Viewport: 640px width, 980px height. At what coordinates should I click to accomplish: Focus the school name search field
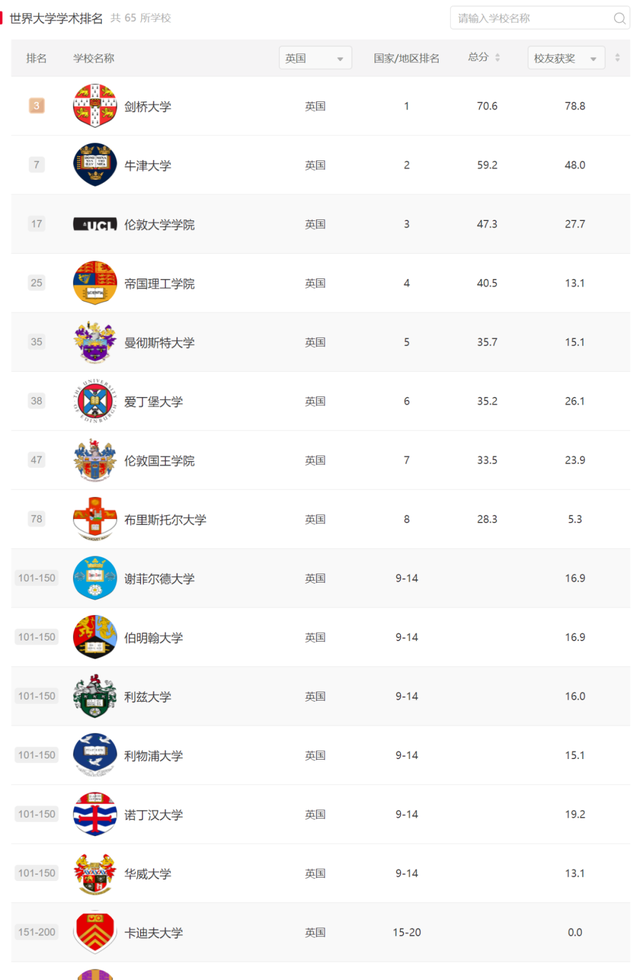530,18
